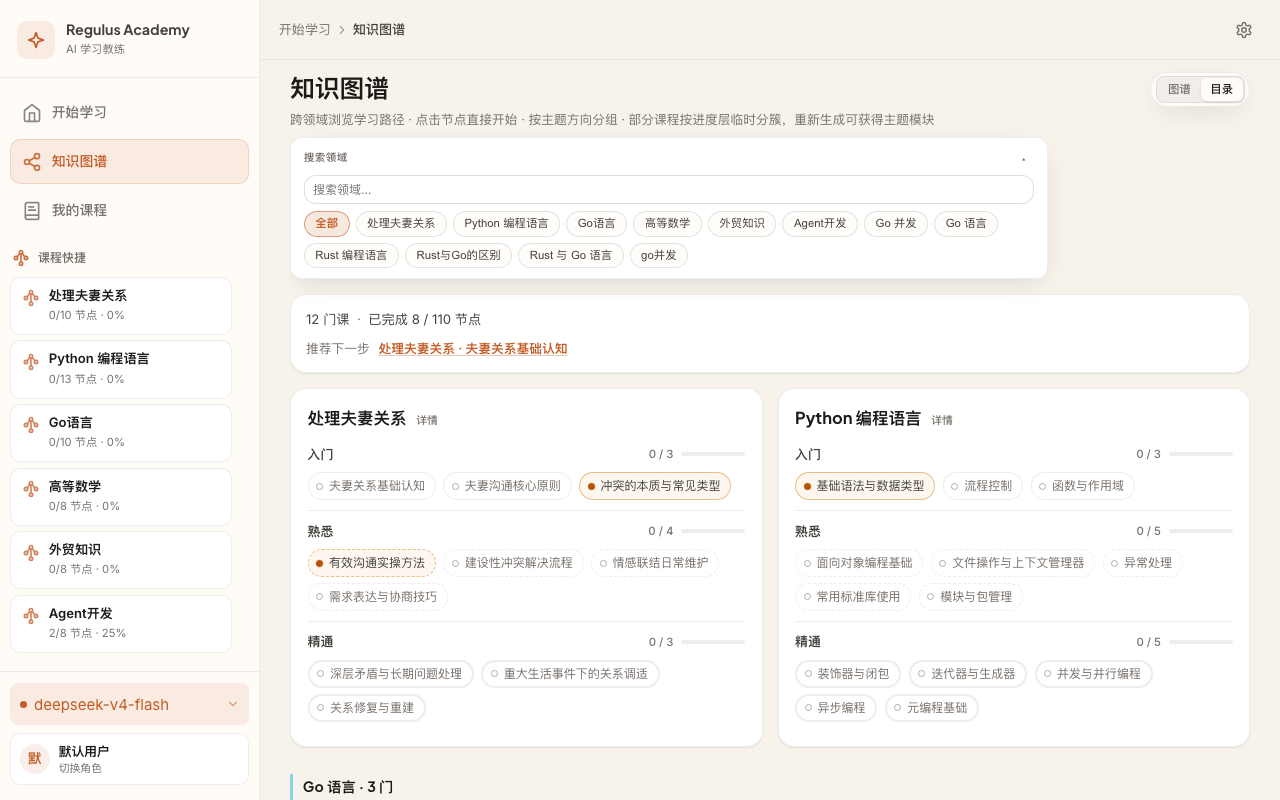The height and width of the screenshot is (800, 1280).
Task: Start the 冲突的本质与常见类型 node
Action: (x=655, y=486)
